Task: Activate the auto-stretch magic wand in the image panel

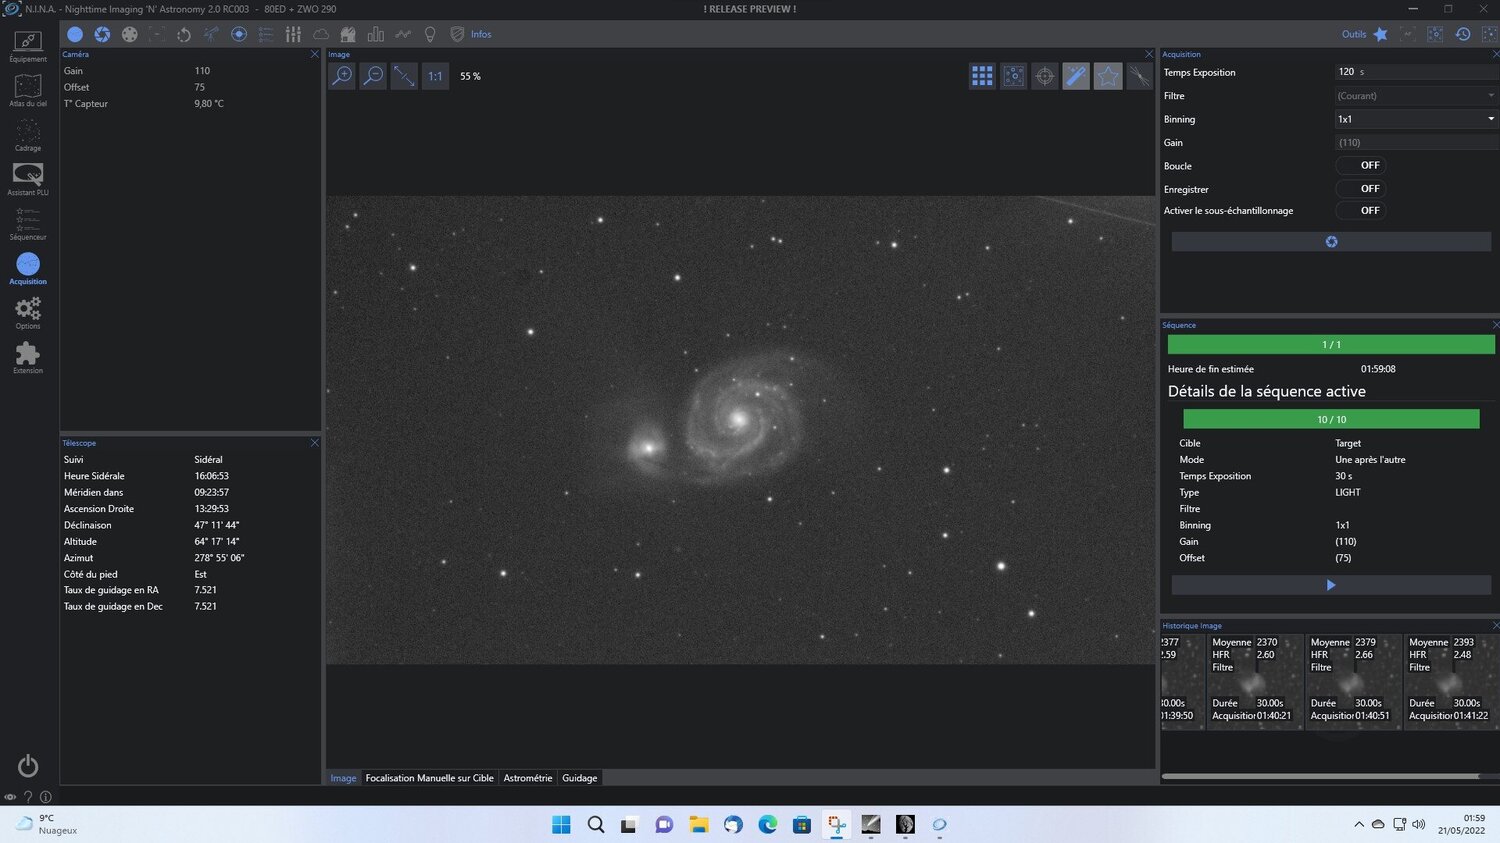Action: pyautogui.click(x=1076, y=76)
